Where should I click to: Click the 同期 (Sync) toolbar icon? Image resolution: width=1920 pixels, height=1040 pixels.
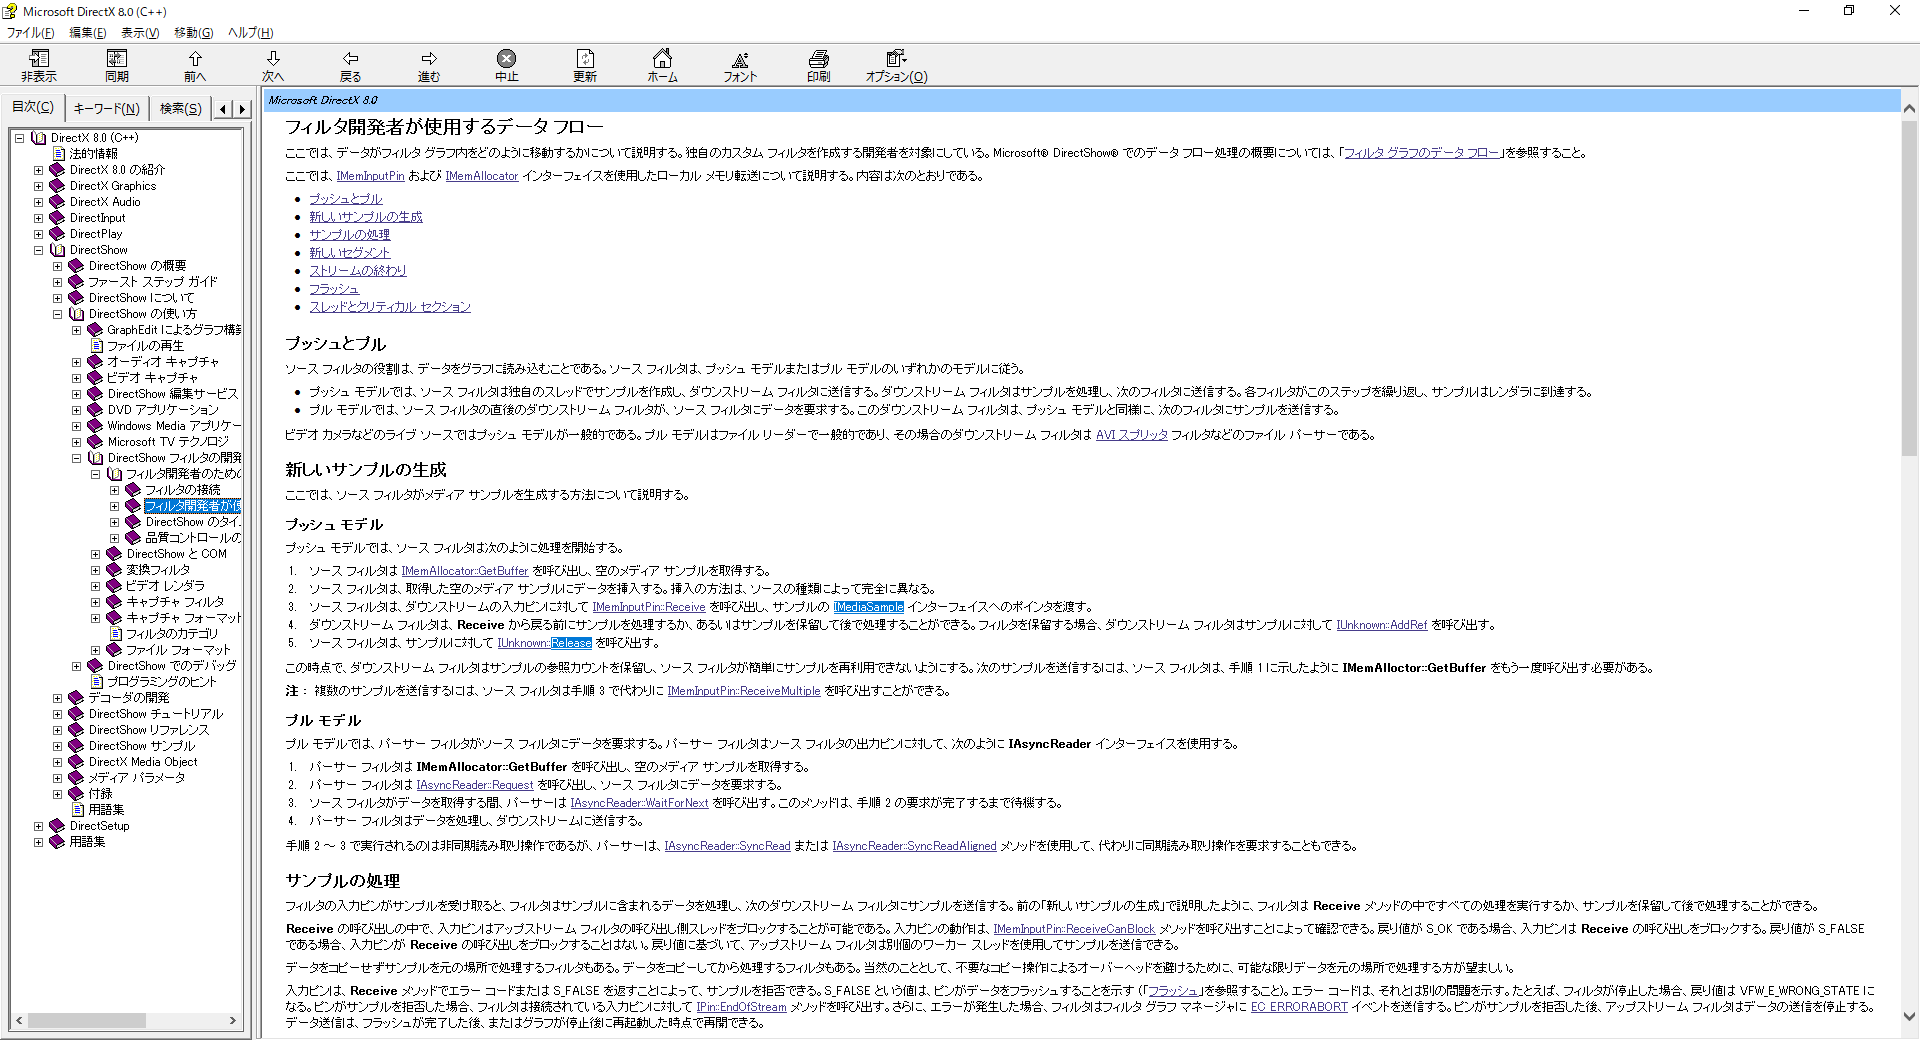(117, 58)
